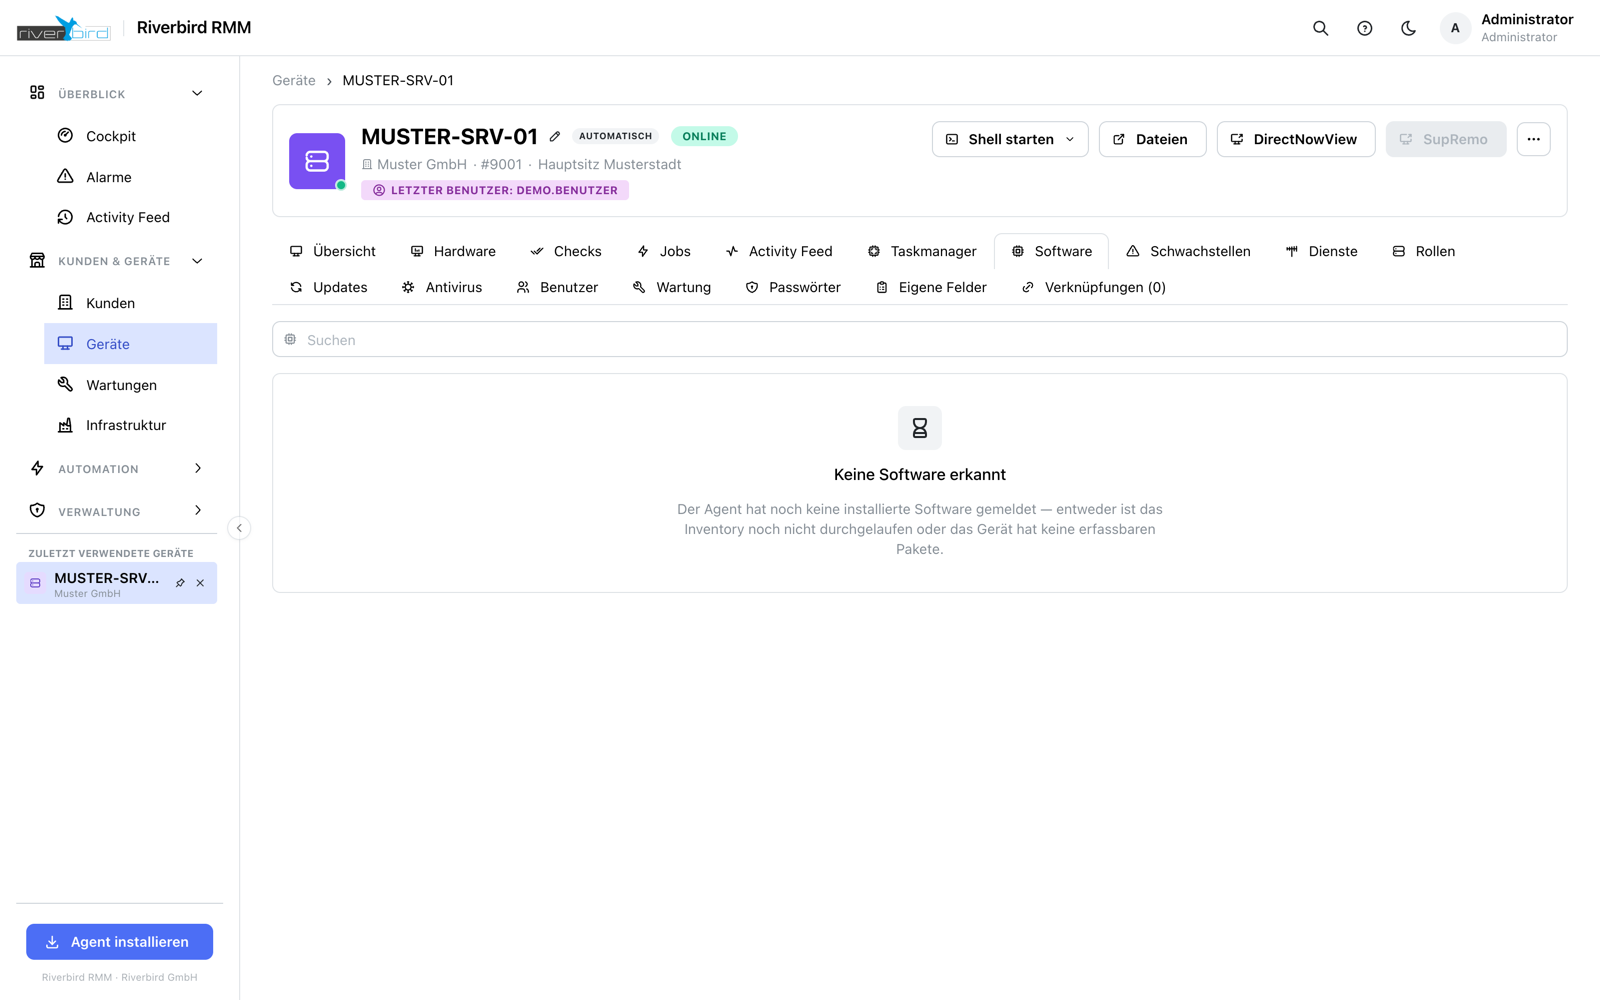Pin the MUSTER-SRV recent device
This screenshot has width=1600, height=1000.
[x=180, y=583]
